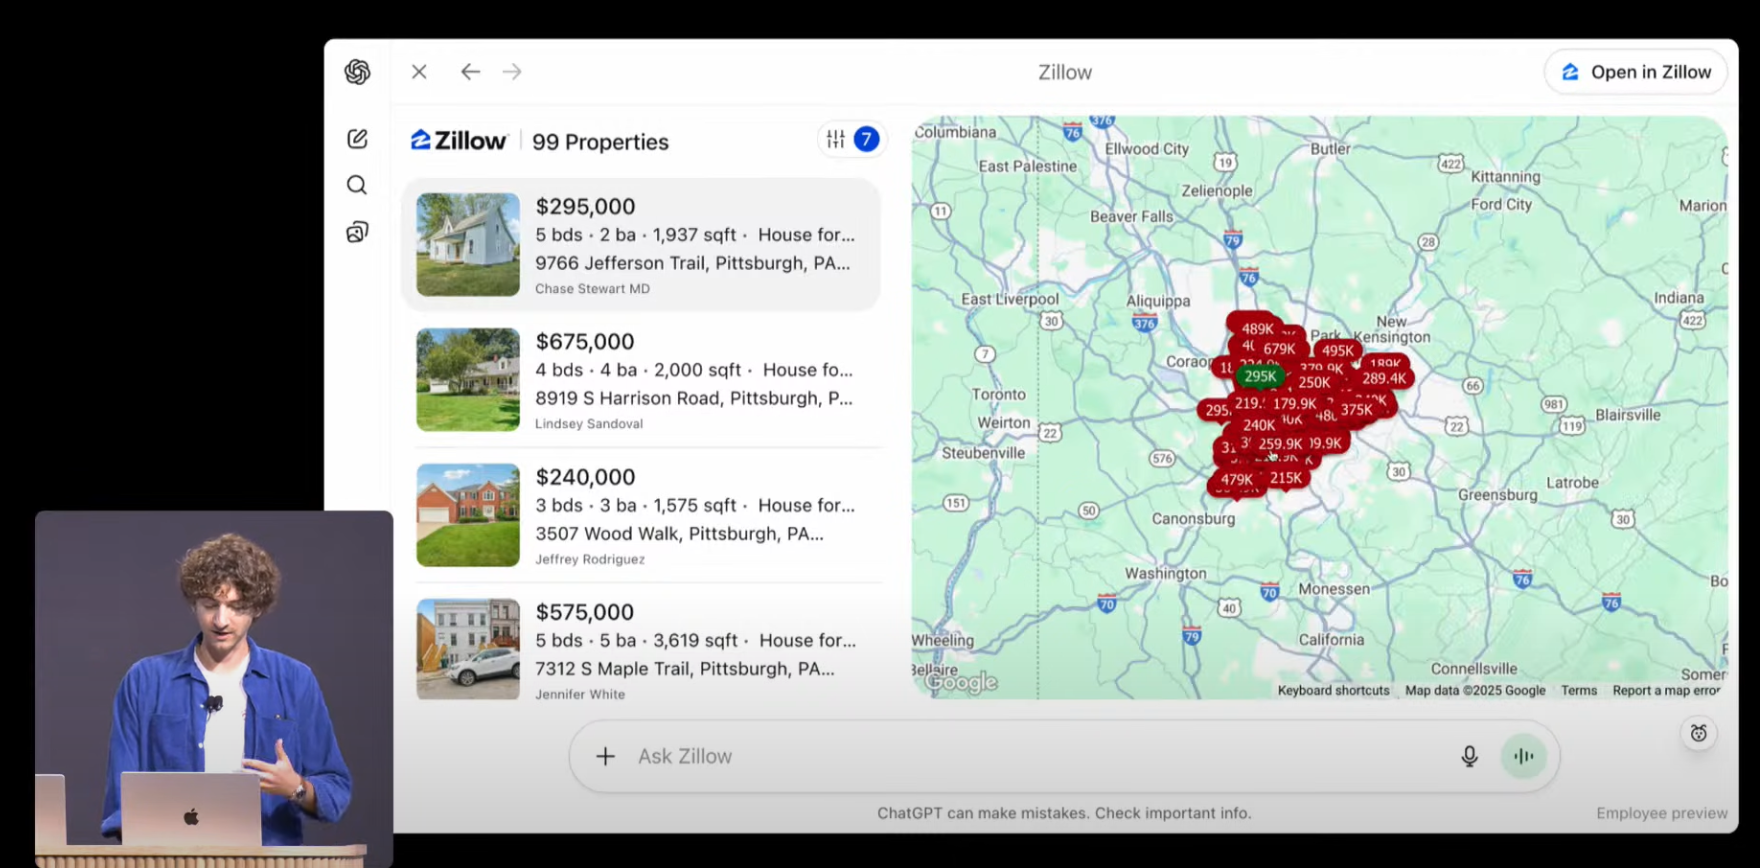Screen dimensions: 1760x868
Task: Click Map data ©2025 Google text
Action: coord(1475,691)
